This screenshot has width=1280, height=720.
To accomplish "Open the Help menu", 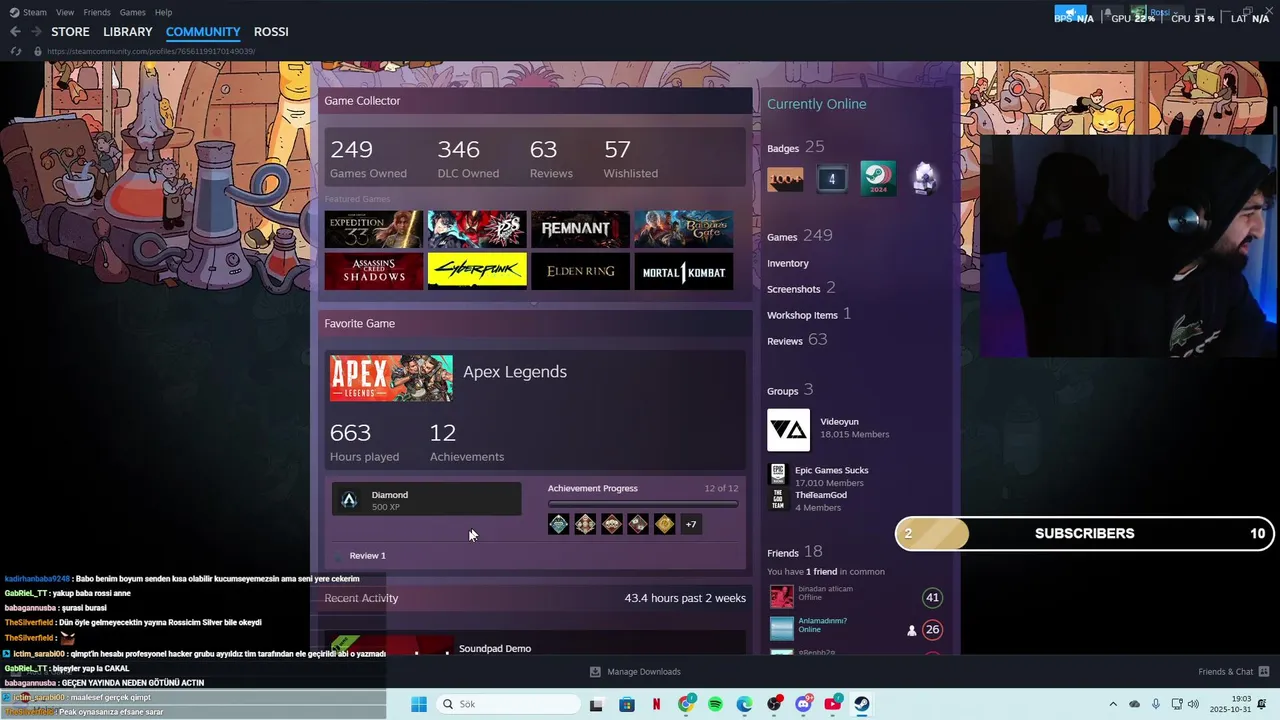I will [163, 12].
